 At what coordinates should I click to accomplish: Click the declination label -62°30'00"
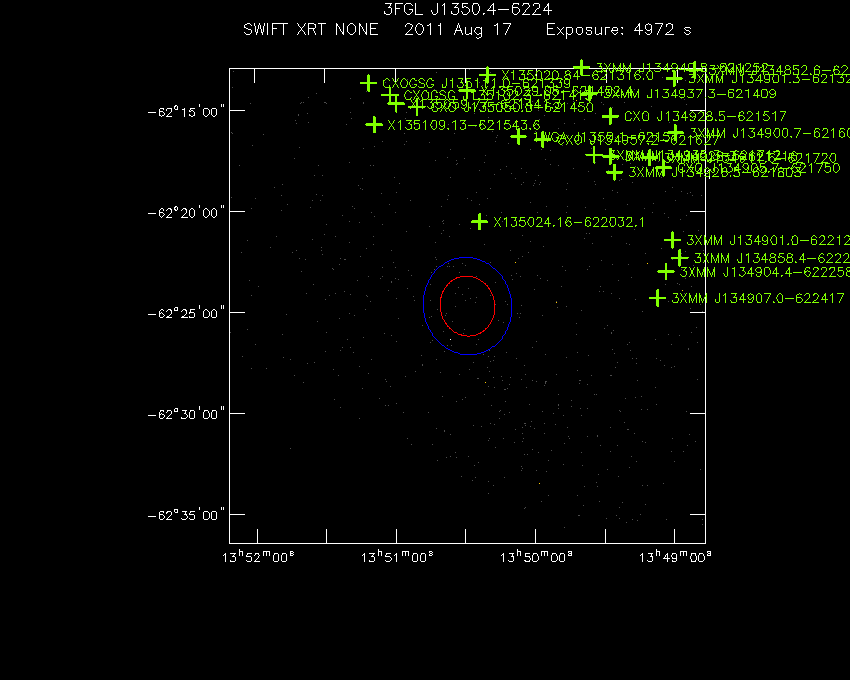(x=186, y=414)
